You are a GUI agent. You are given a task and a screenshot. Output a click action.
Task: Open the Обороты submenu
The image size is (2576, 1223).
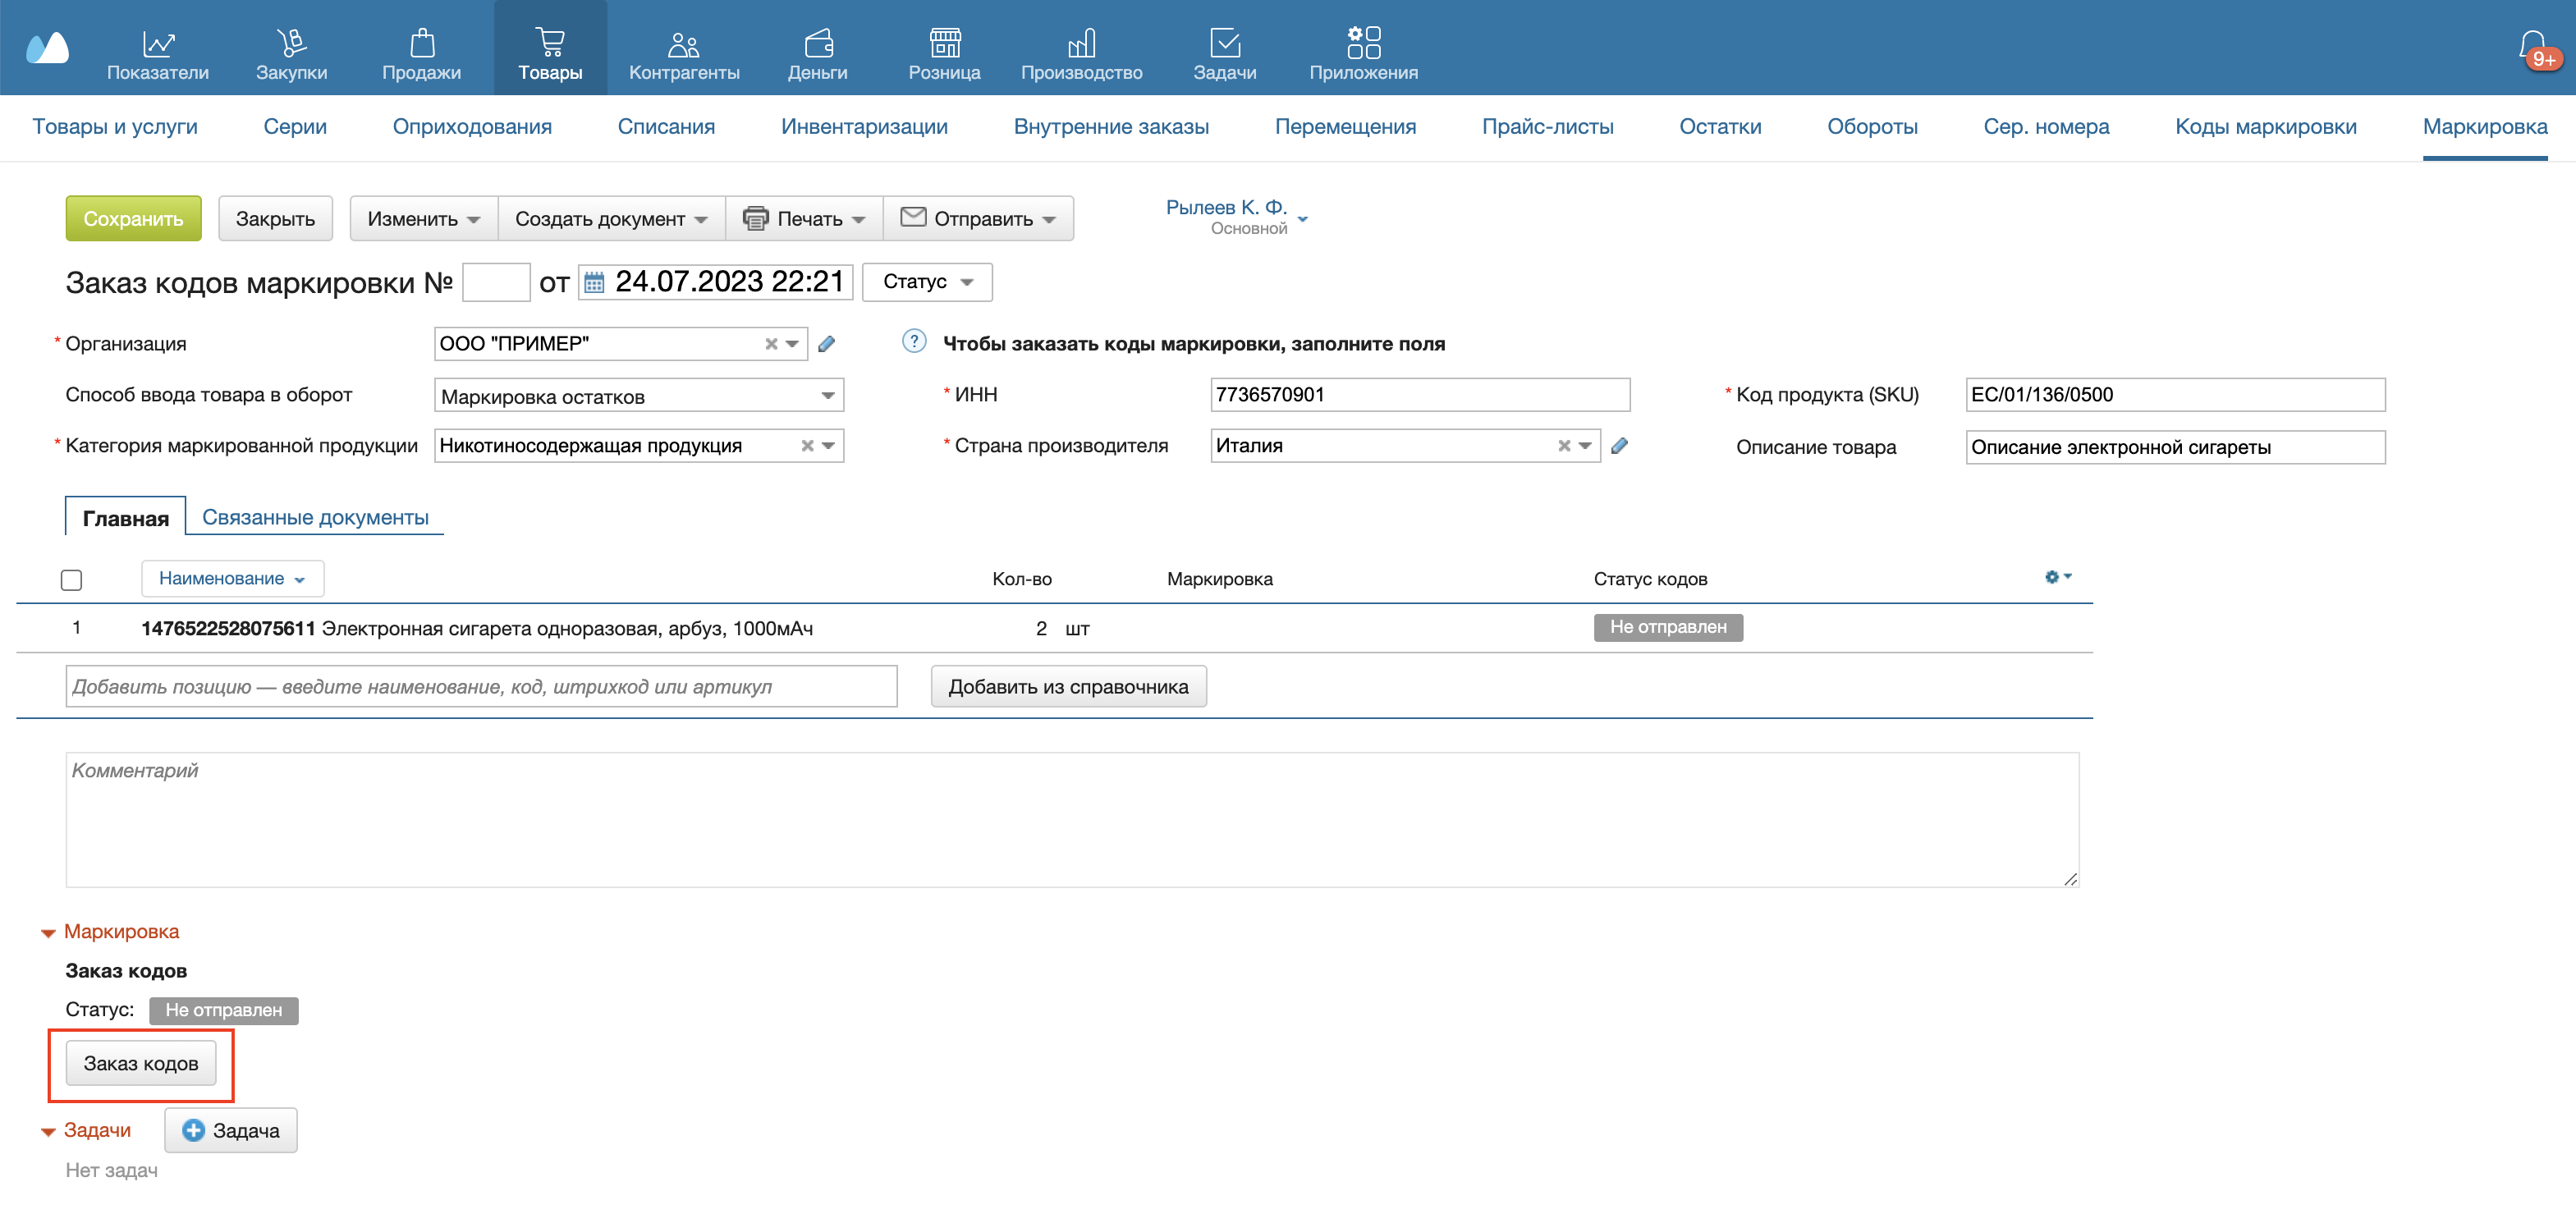click(x=1872, y=127)
